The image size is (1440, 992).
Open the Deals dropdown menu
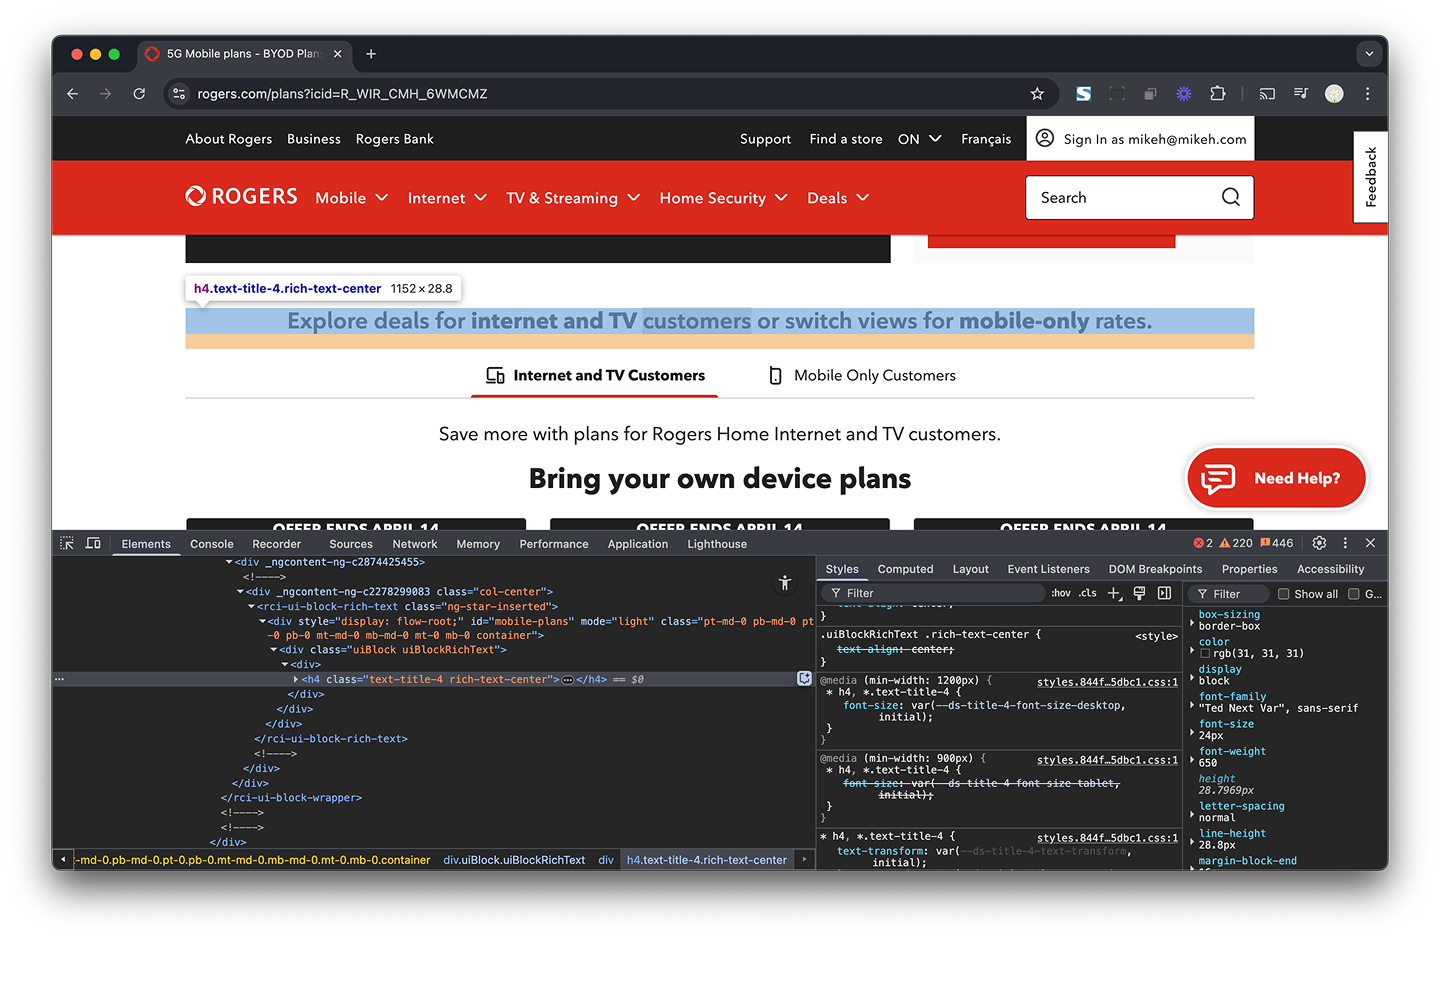[x=838, y=198]
